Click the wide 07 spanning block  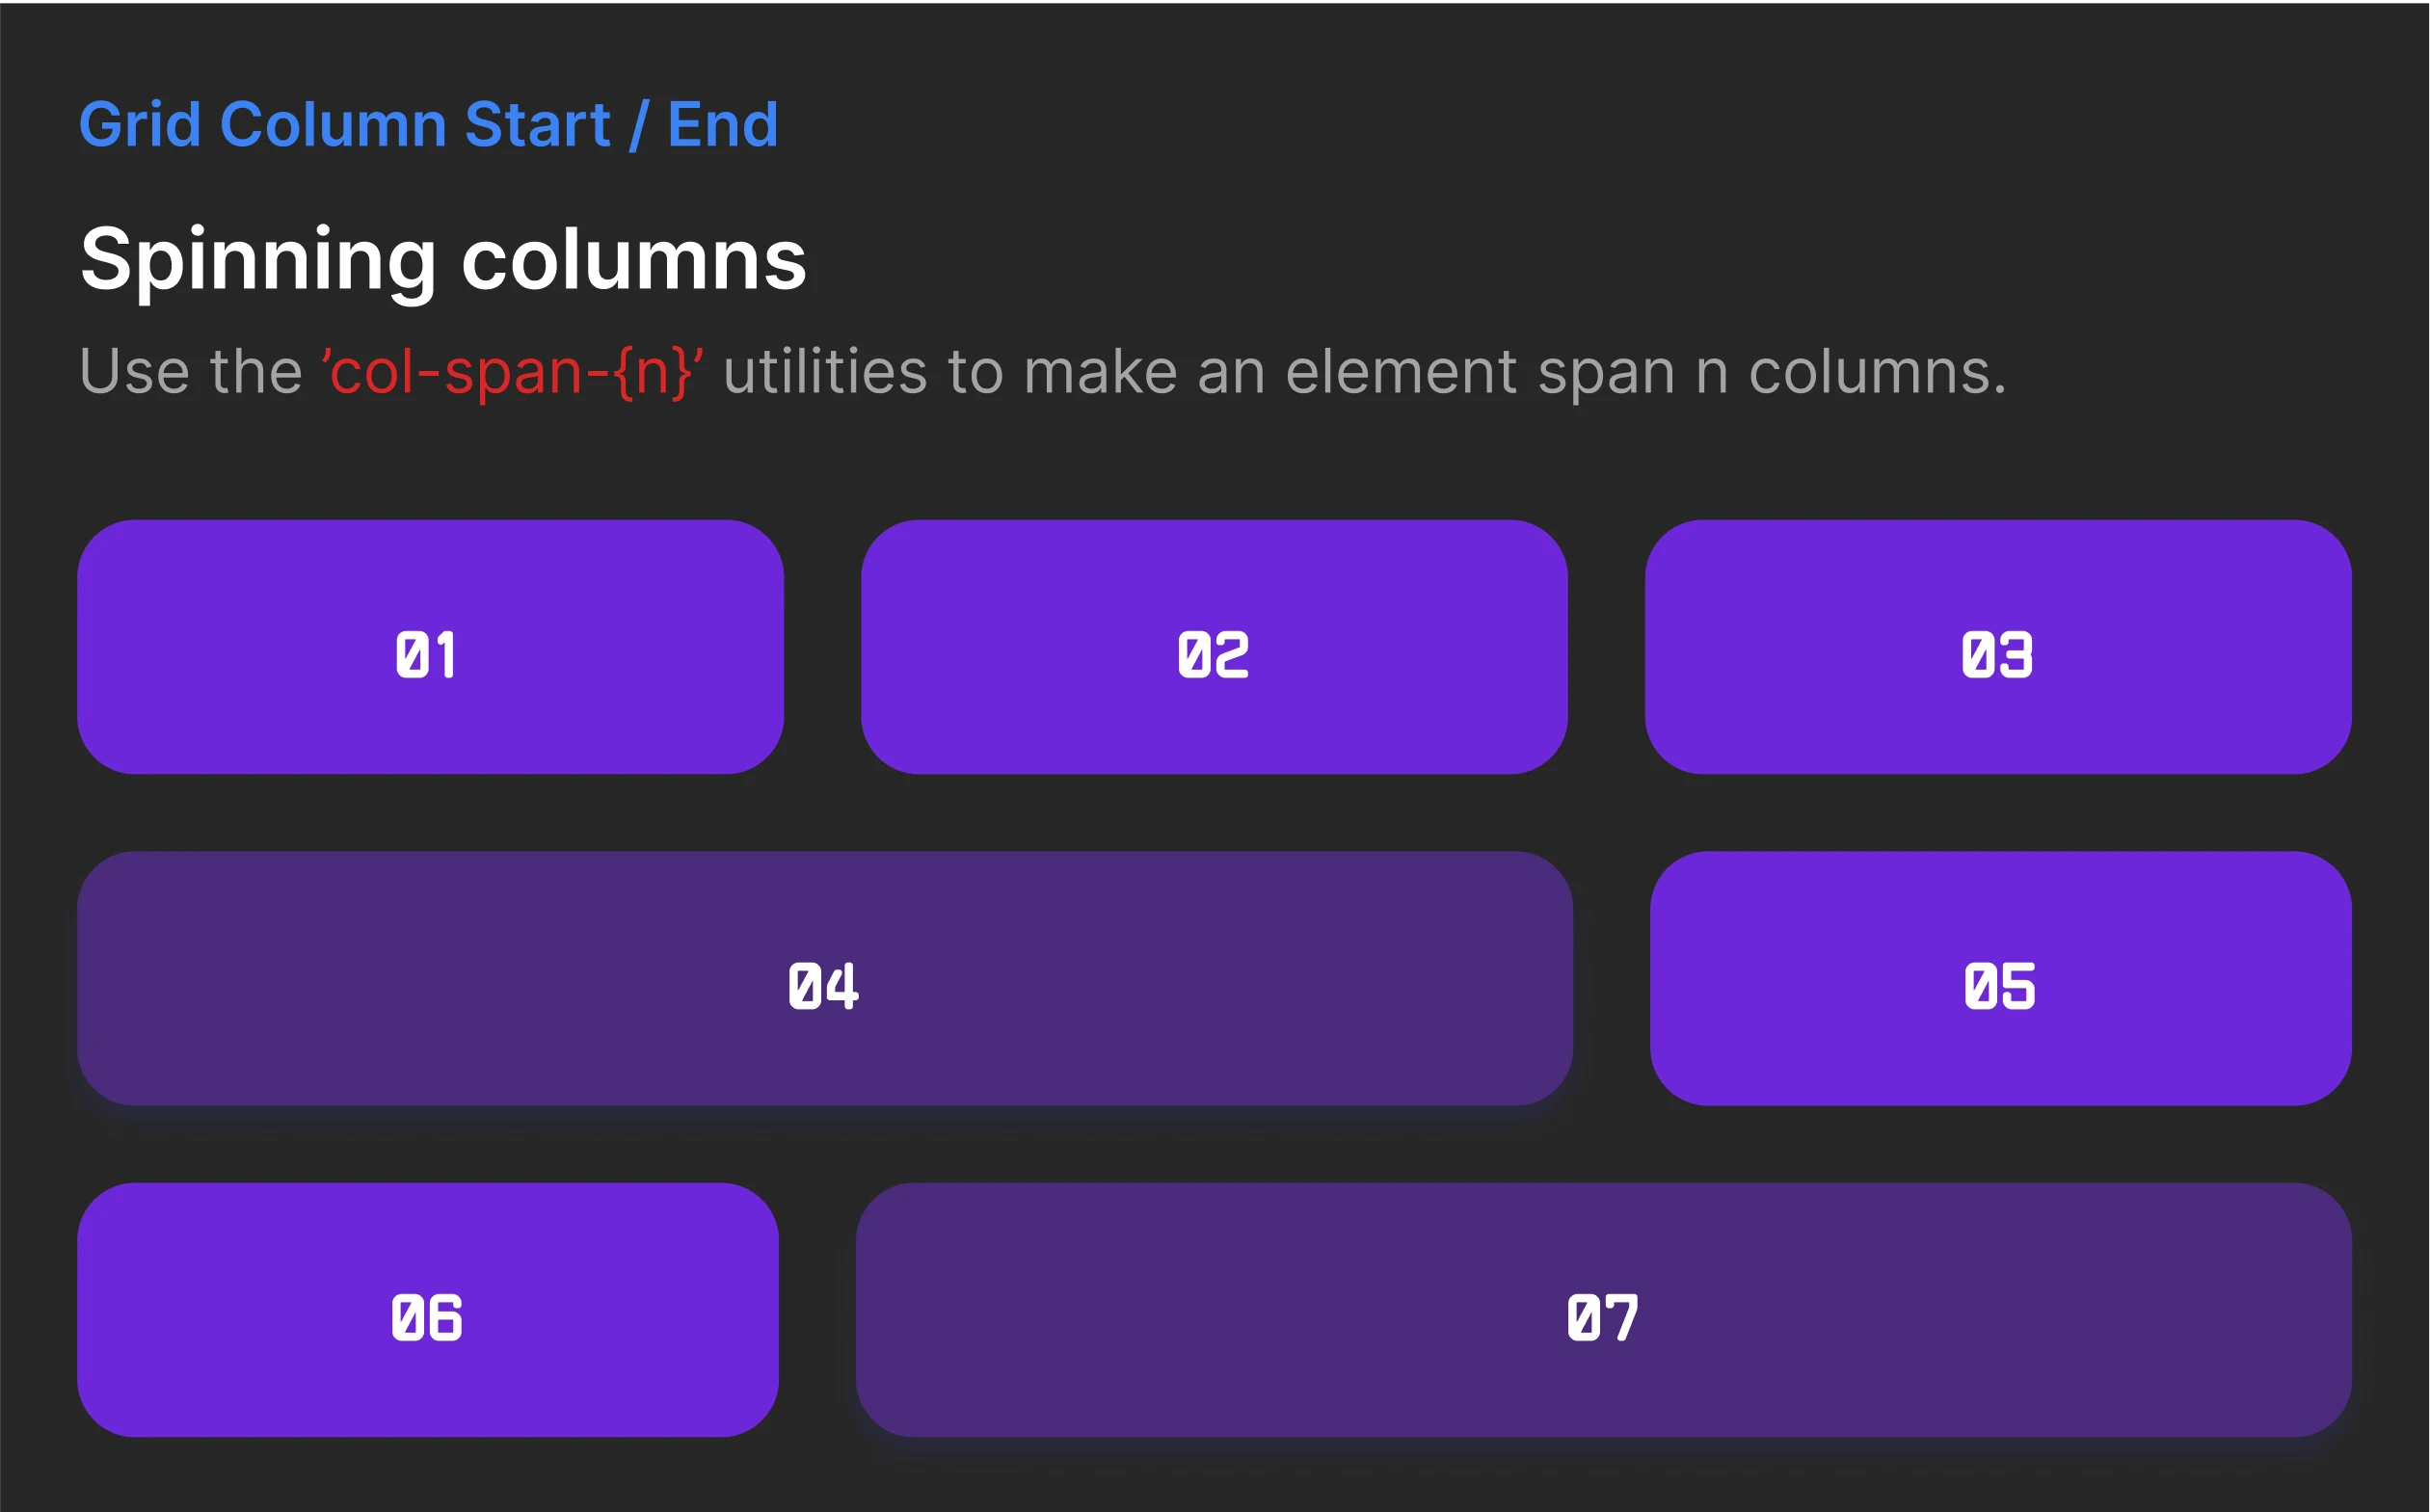tap(1604, 1310)
